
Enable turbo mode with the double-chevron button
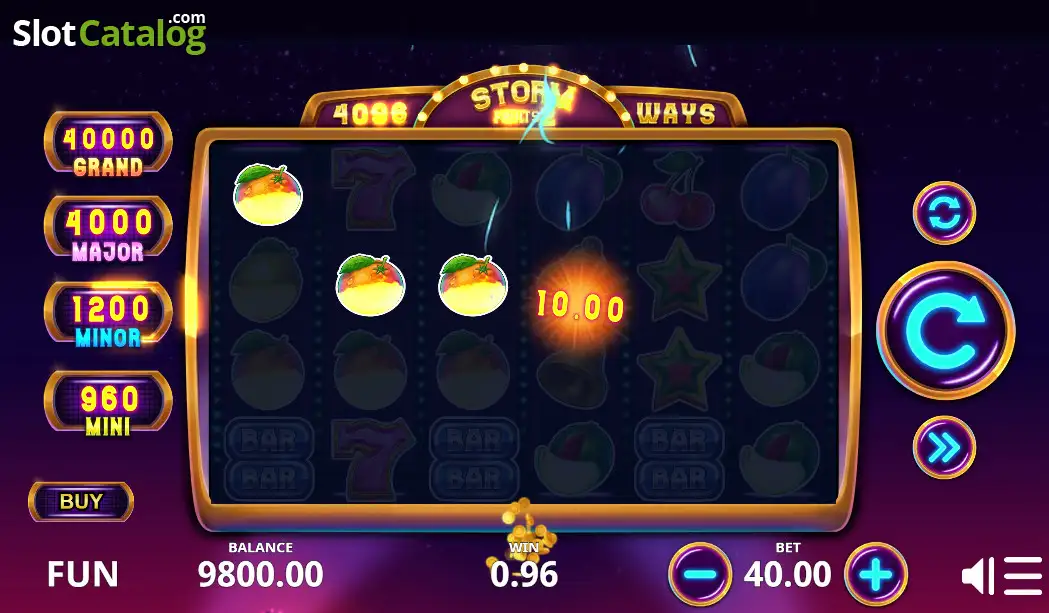click(x=944, y=447)
